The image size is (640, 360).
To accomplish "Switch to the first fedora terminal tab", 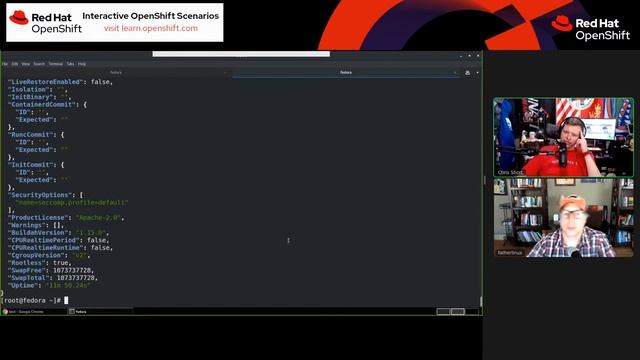I will [116, 73].
